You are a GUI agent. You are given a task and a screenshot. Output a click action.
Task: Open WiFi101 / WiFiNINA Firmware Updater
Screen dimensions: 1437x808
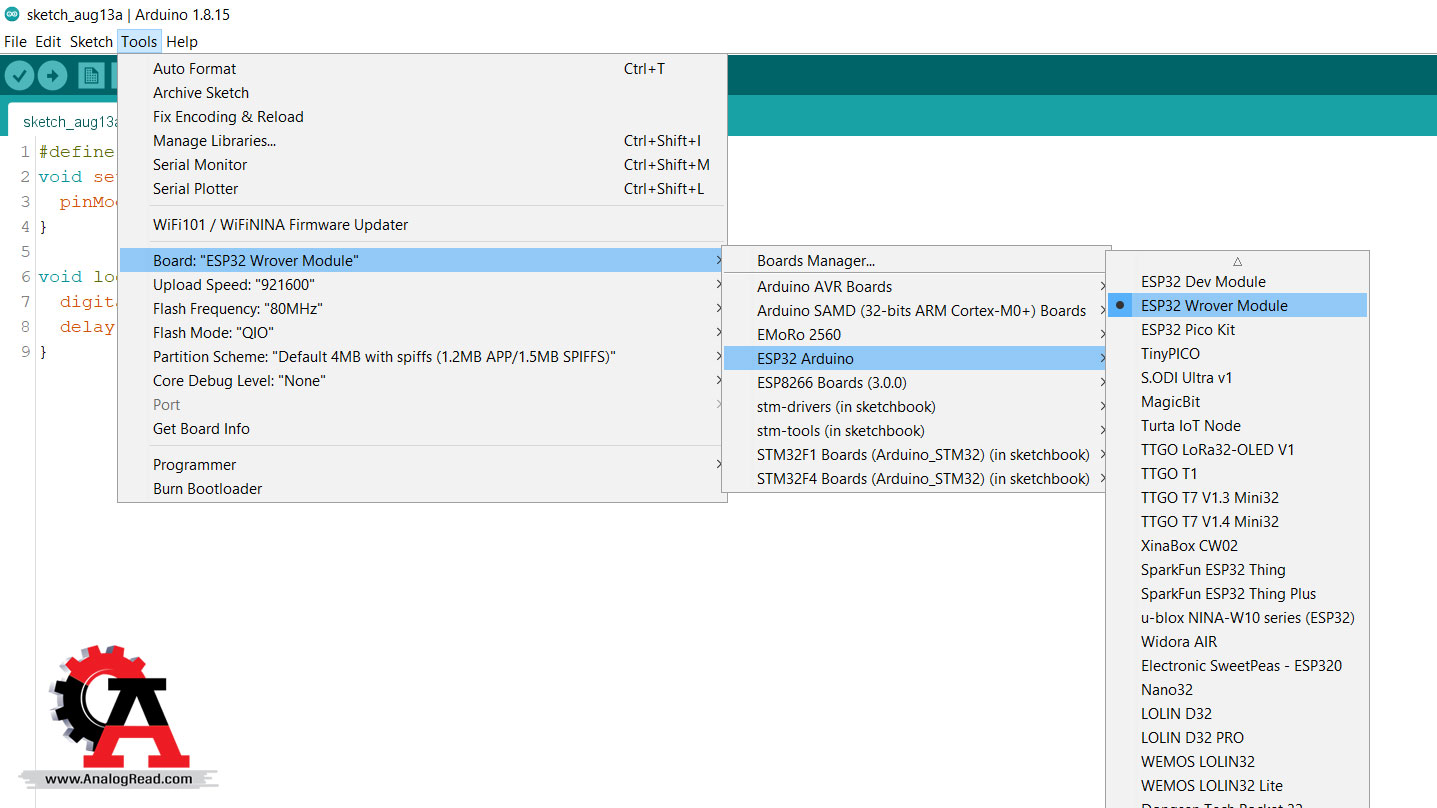[422, 225]
